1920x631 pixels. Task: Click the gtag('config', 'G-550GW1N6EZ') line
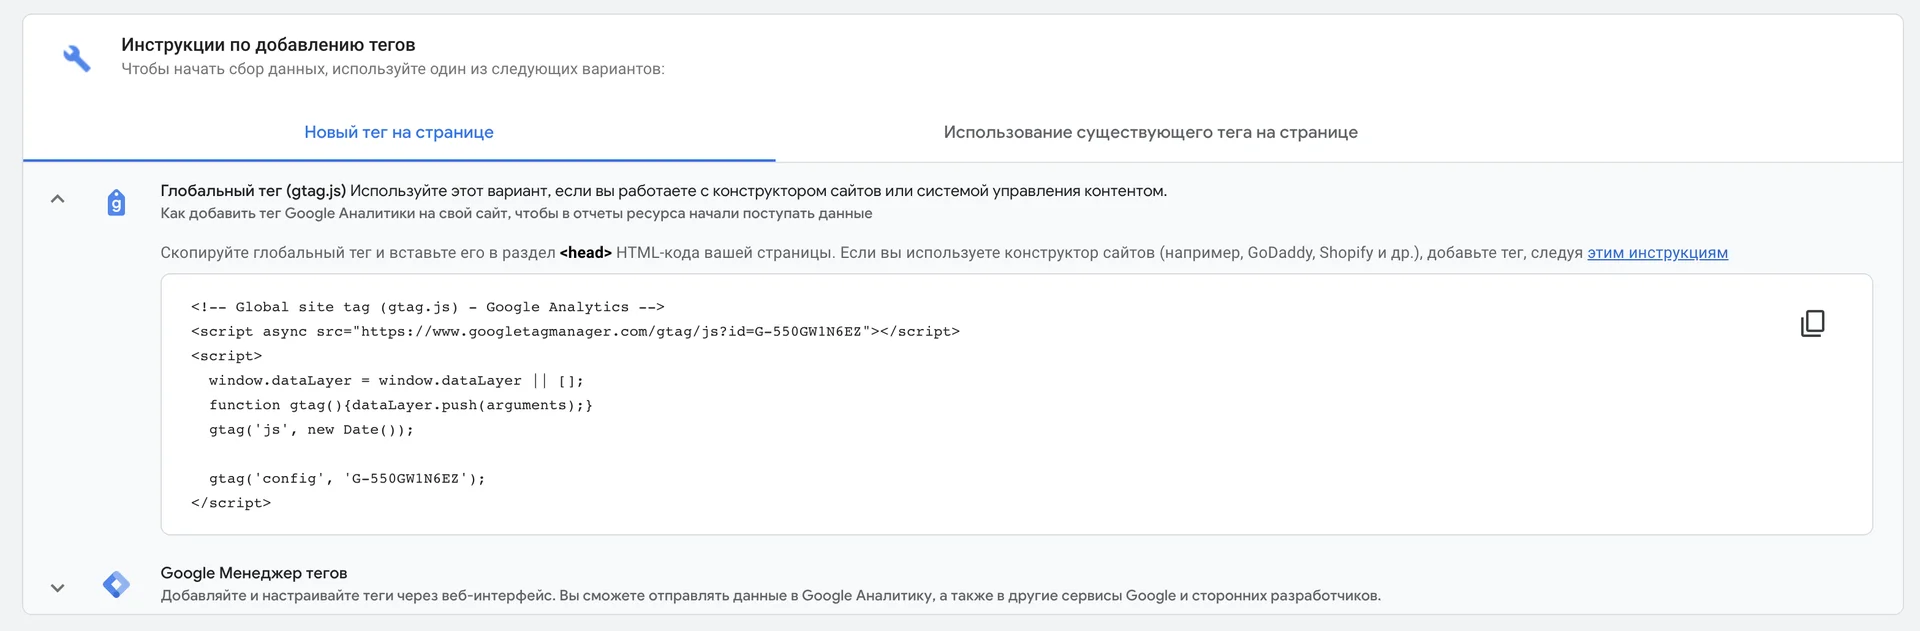pyautogui.click(x=347, y=479)
